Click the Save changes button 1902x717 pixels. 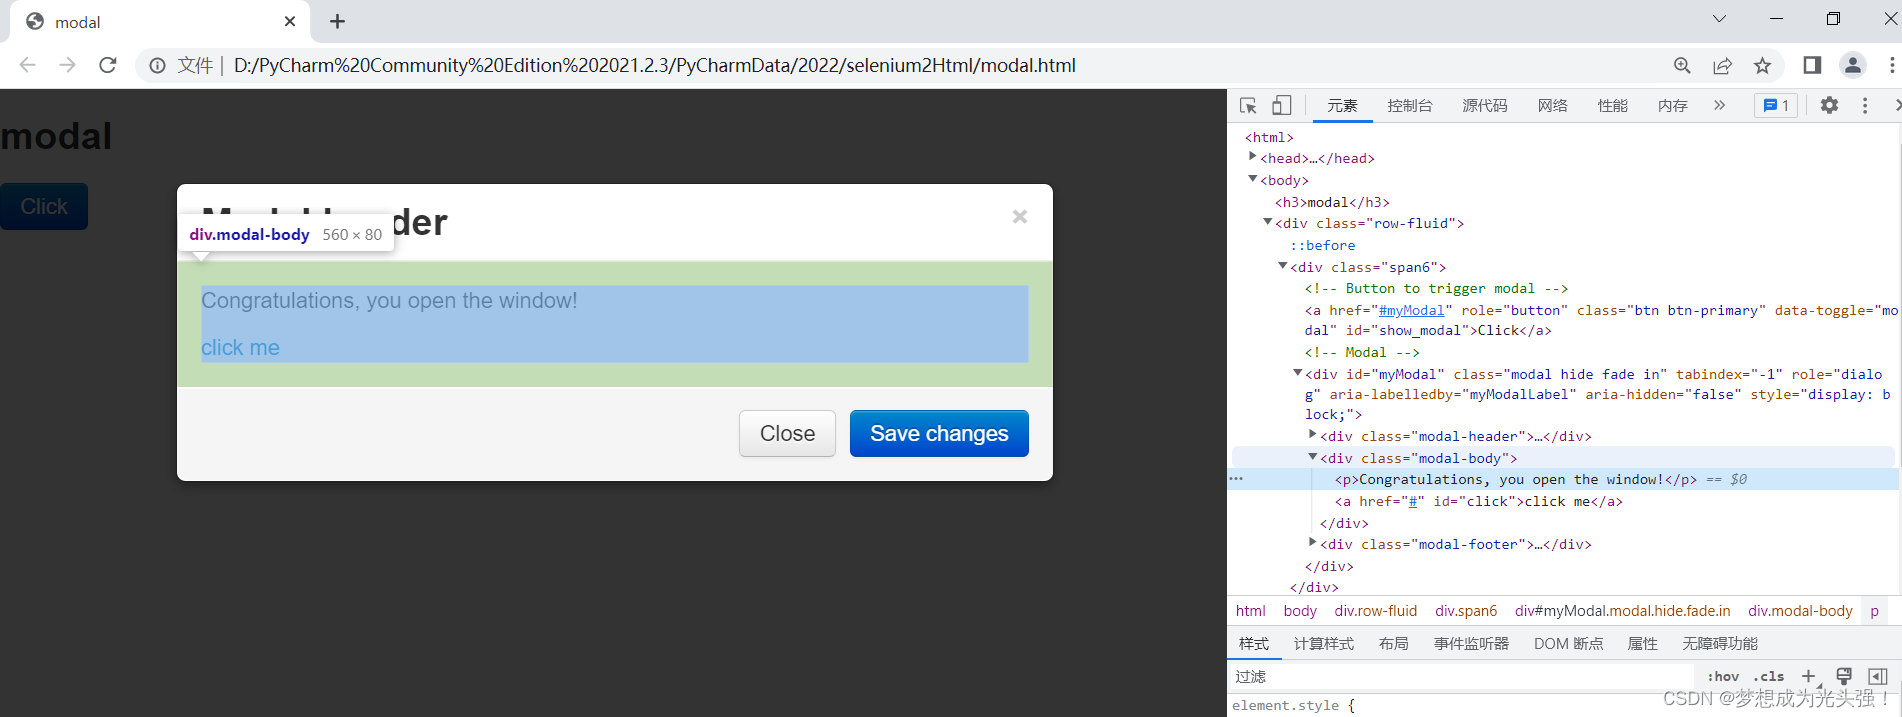pyautogui.click(x=939, y=433)
